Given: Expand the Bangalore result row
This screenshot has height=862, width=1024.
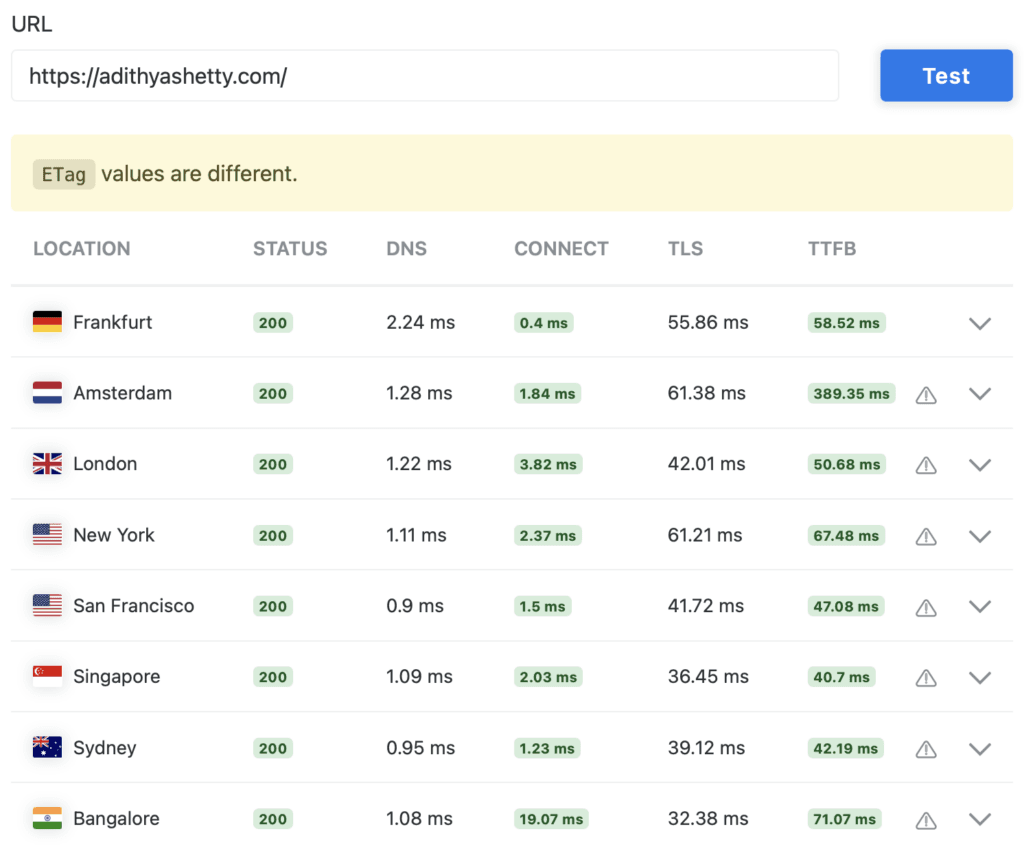Looking at the screenshot, I should coord(980,820).
